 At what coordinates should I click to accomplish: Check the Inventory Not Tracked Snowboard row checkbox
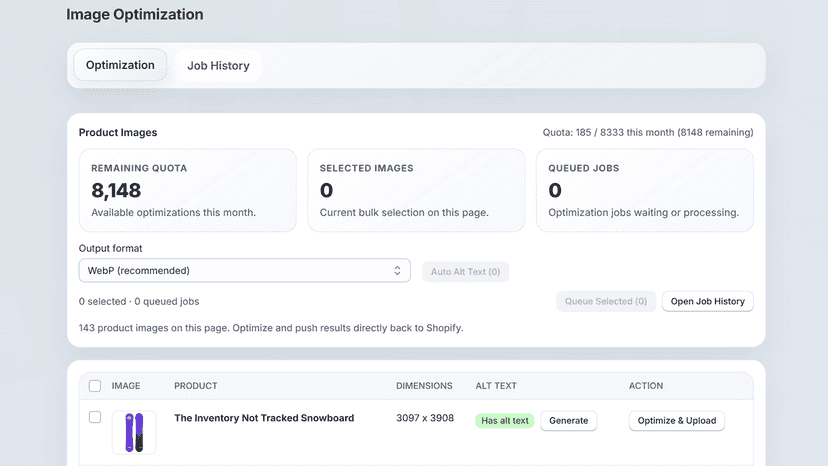(x=95, y=417)
